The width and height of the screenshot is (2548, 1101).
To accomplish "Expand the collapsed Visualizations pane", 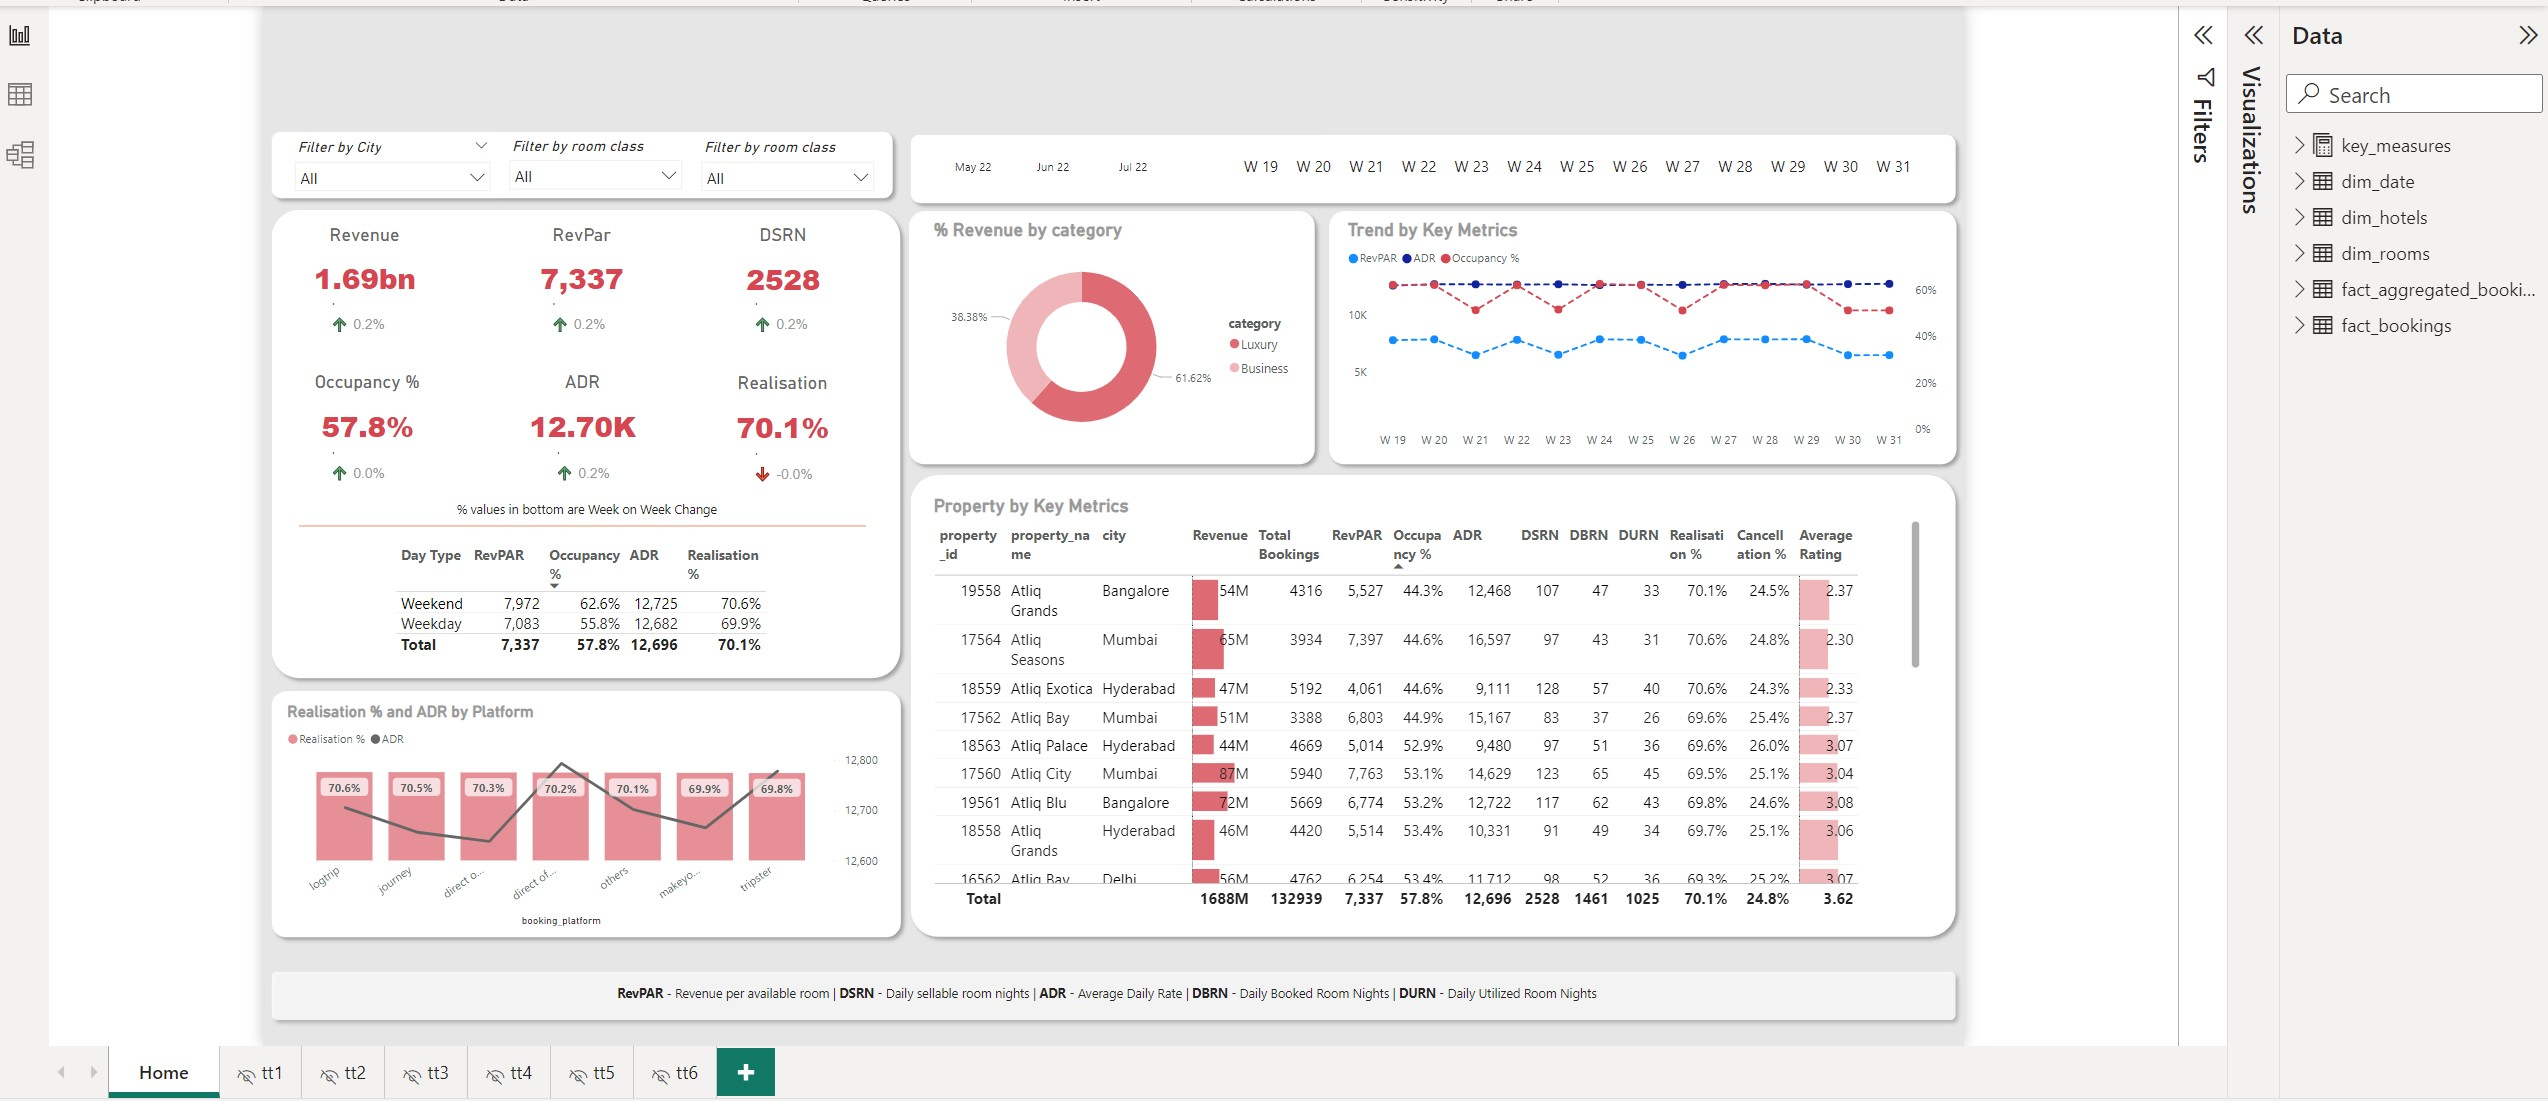I will [2253, 35].
